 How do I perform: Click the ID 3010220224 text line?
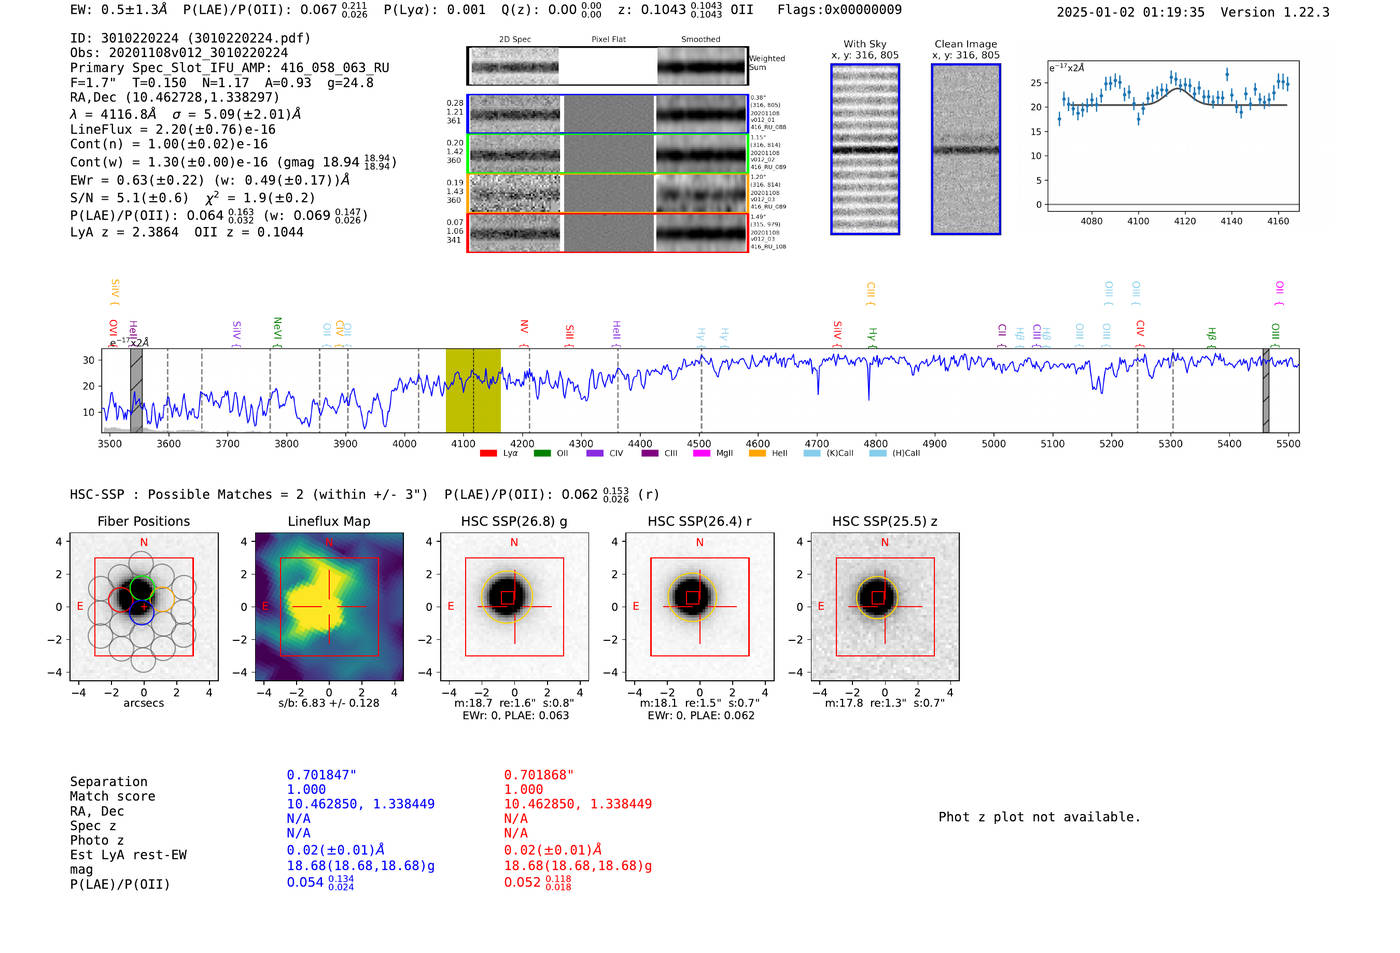(190, 38)
